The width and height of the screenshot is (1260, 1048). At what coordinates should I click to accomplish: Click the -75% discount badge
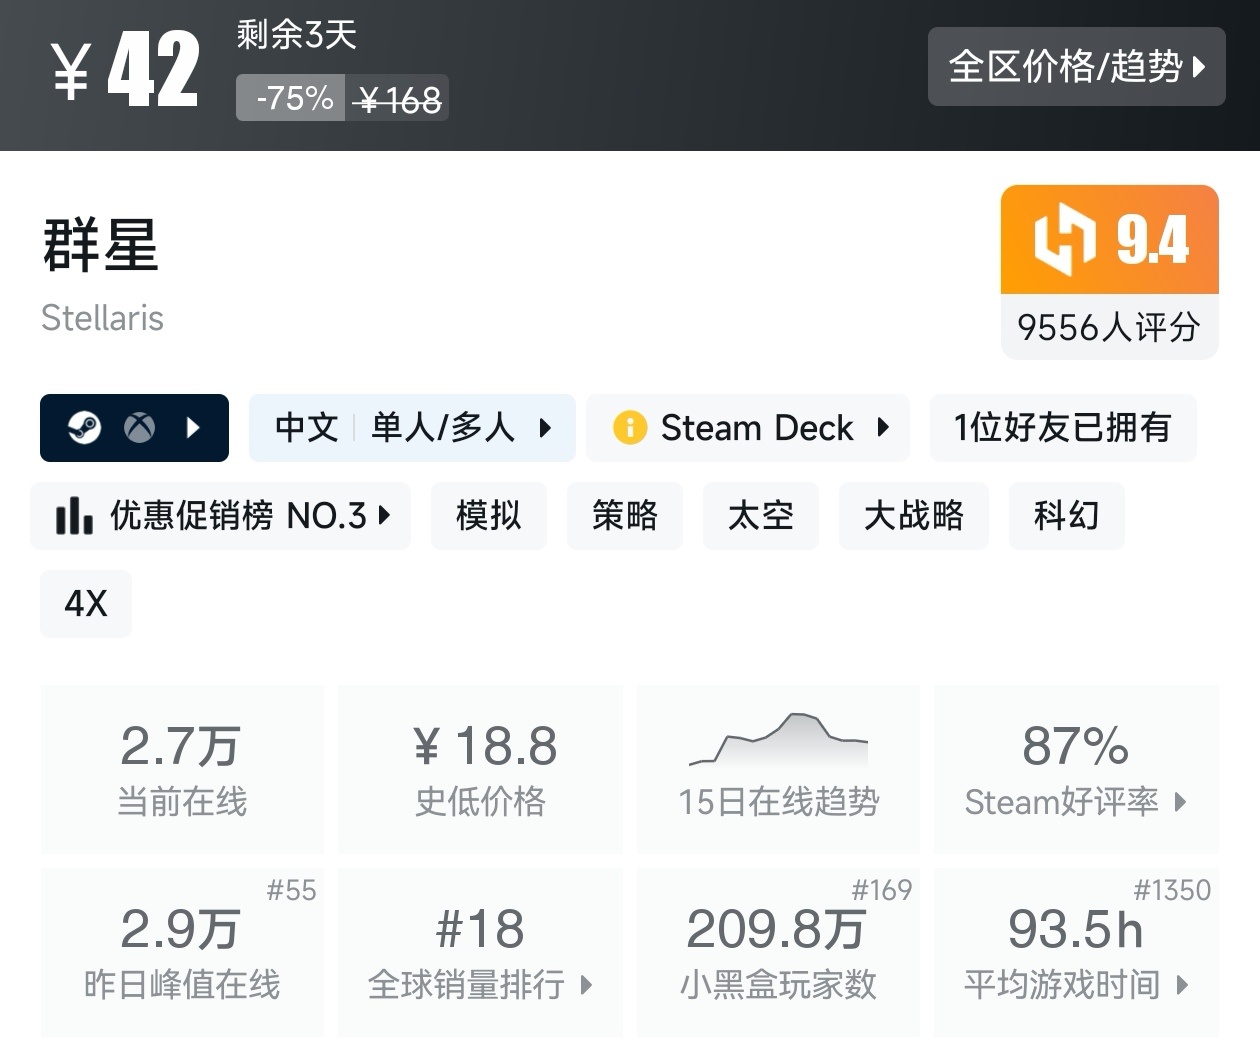coord(290,97)
